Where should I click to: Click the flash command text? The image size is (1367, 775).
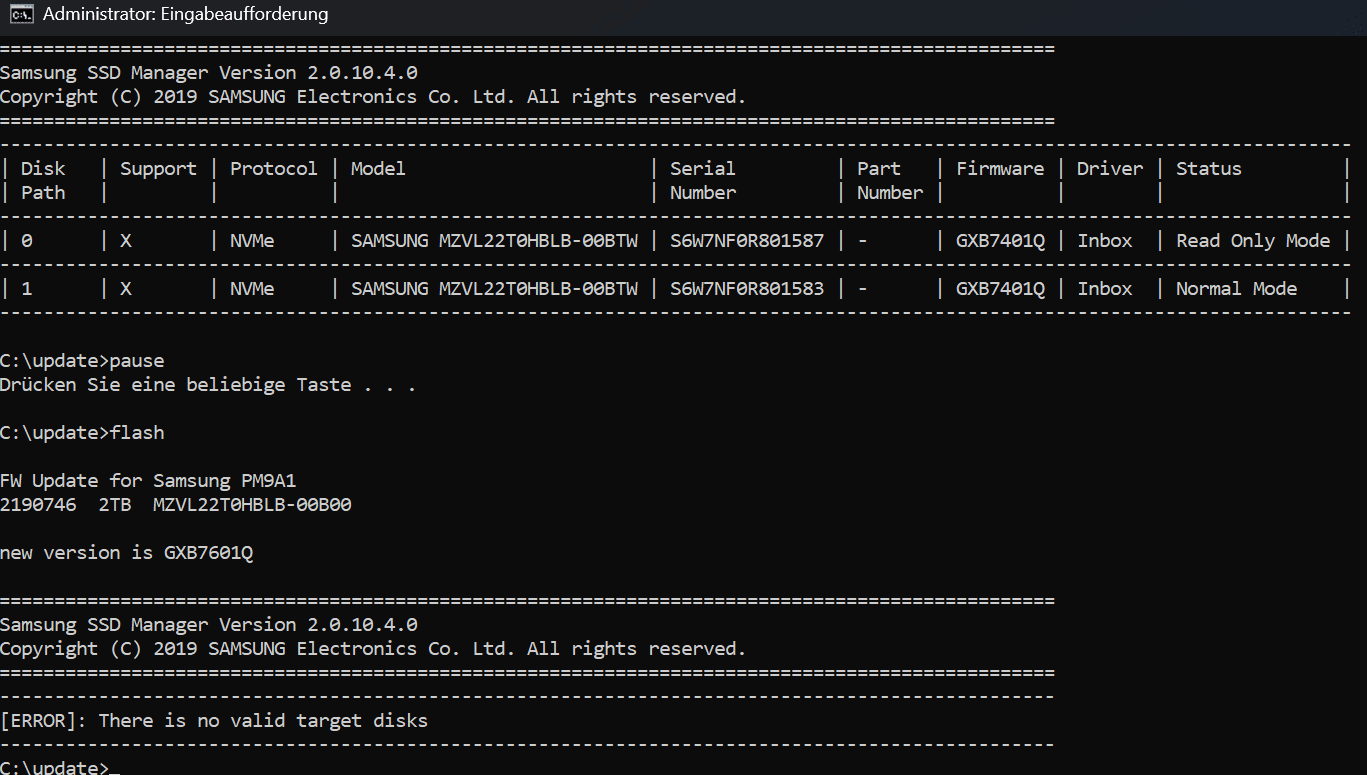pos(137,433)
